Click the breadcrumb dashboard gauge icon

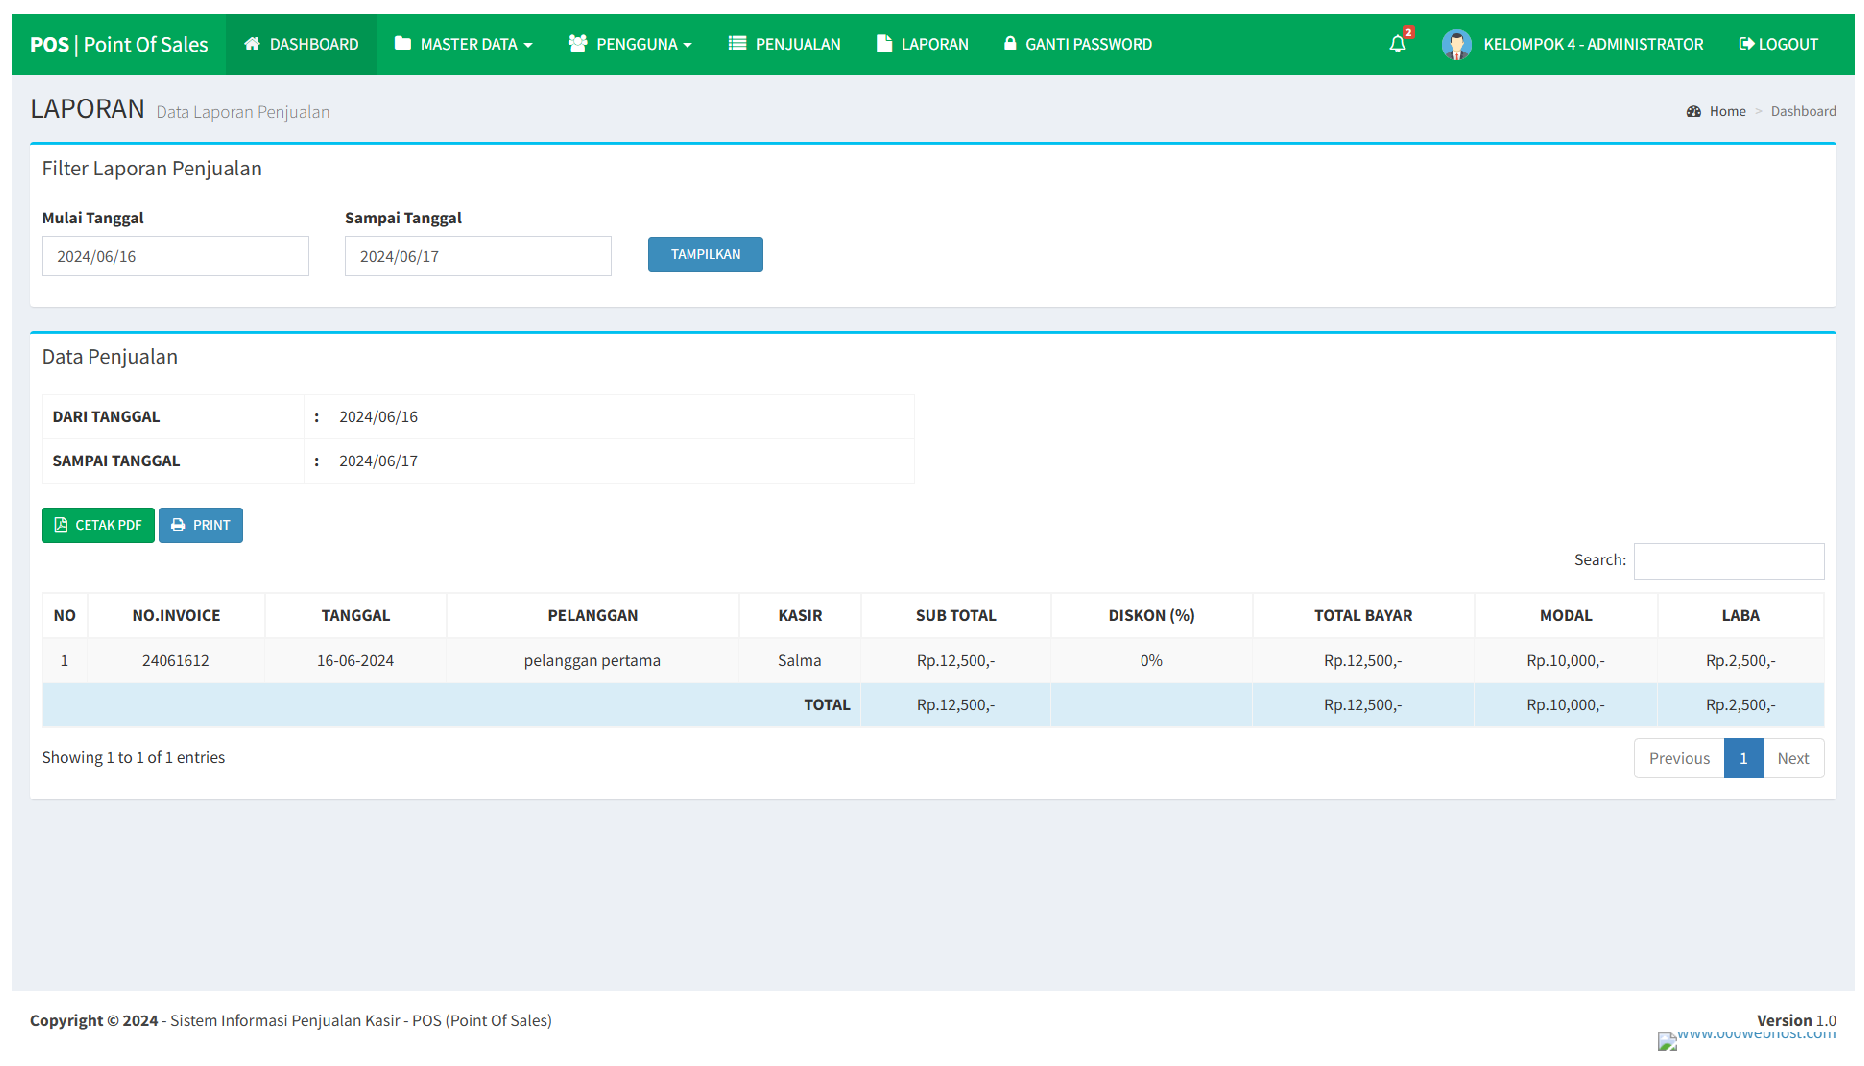click(1693, 112)
